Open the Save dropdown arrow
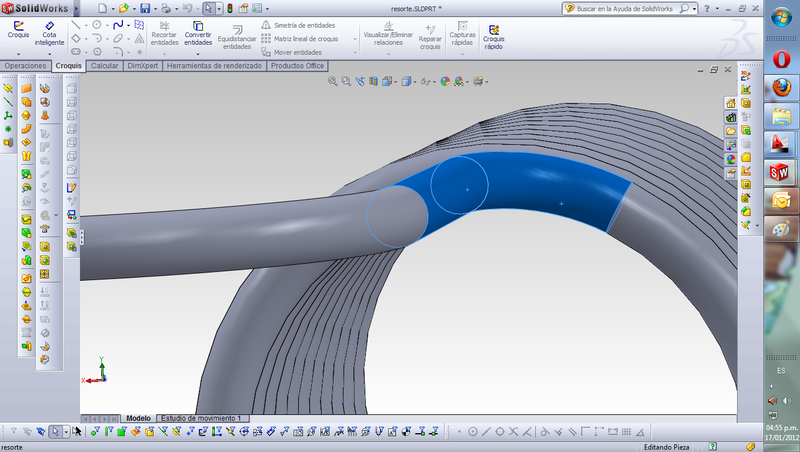 coord(155,9)
